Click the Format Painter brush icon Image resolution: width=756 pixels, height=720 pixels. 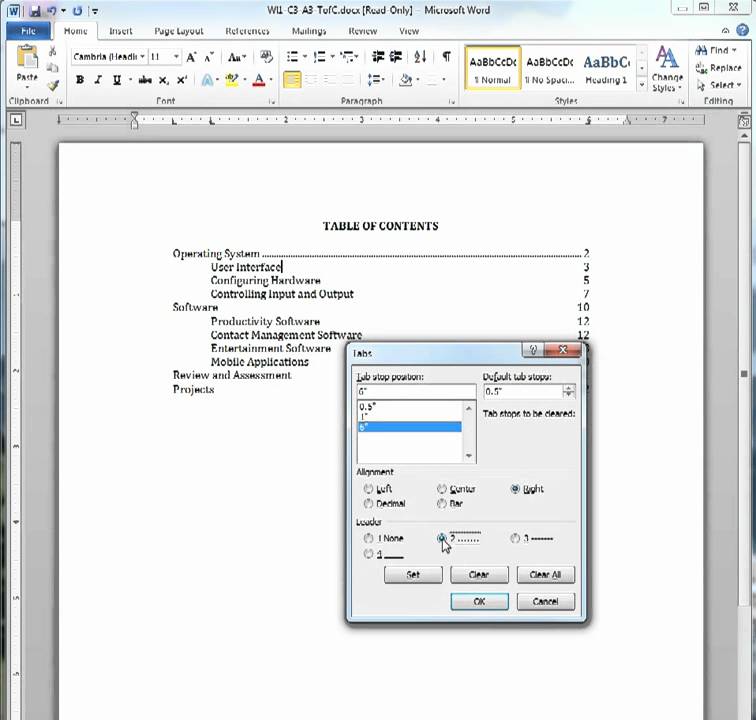53,86
